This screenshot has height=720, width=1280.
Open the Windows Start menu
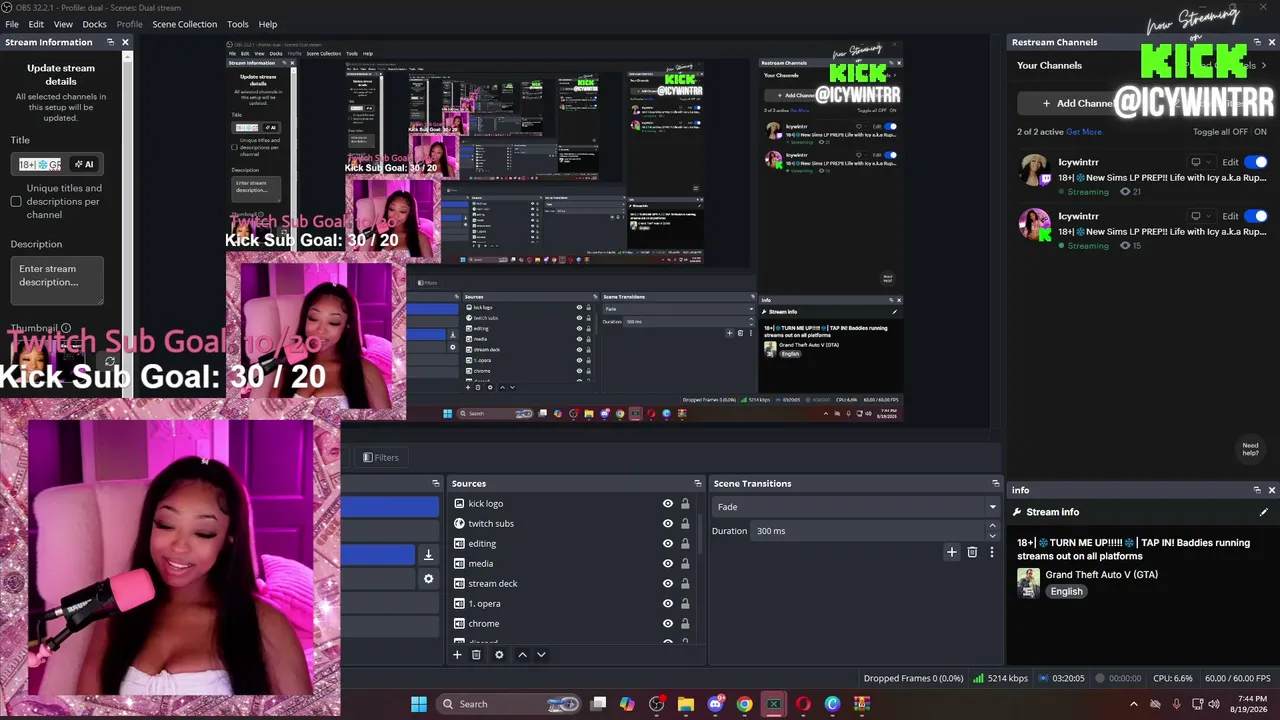pyautogui.click(x=419, y=704)
